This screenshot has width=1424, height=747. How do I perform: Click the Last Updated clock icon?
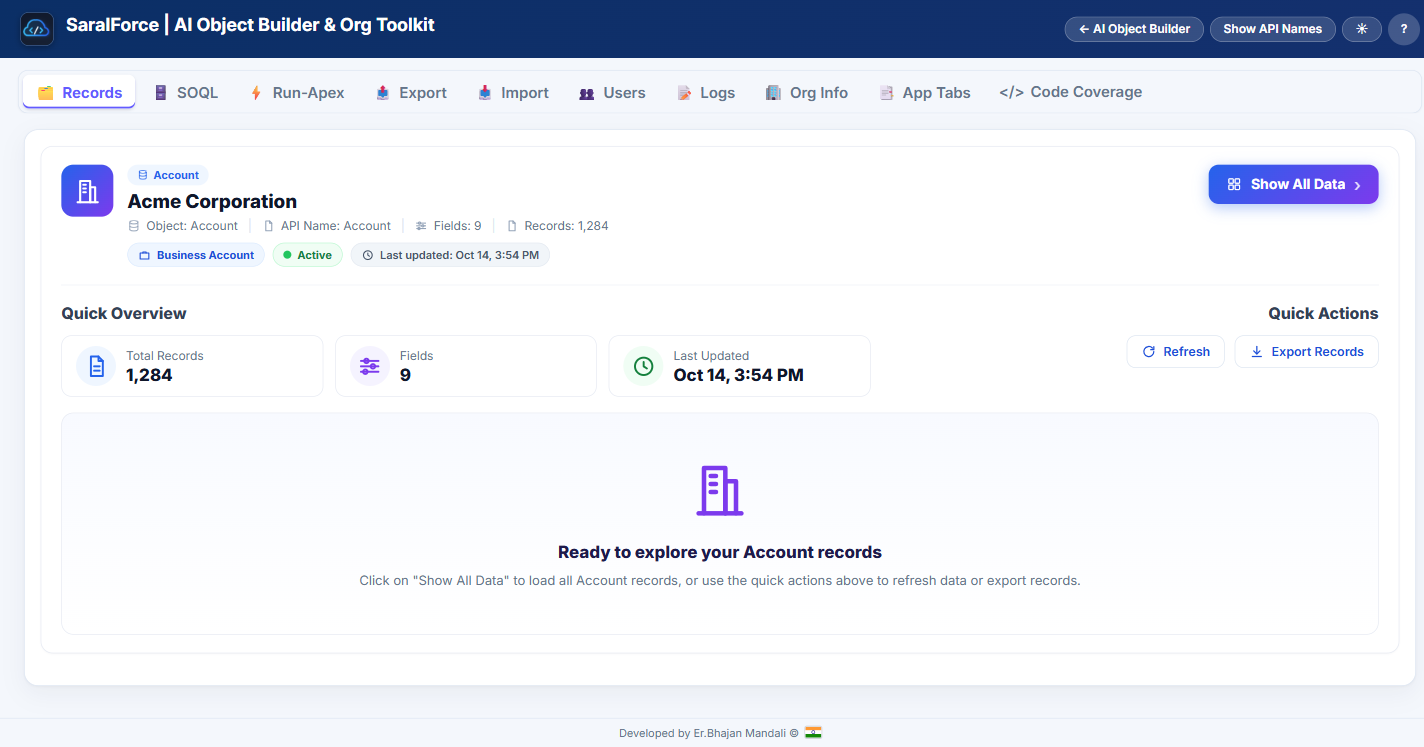pos(644,366)
